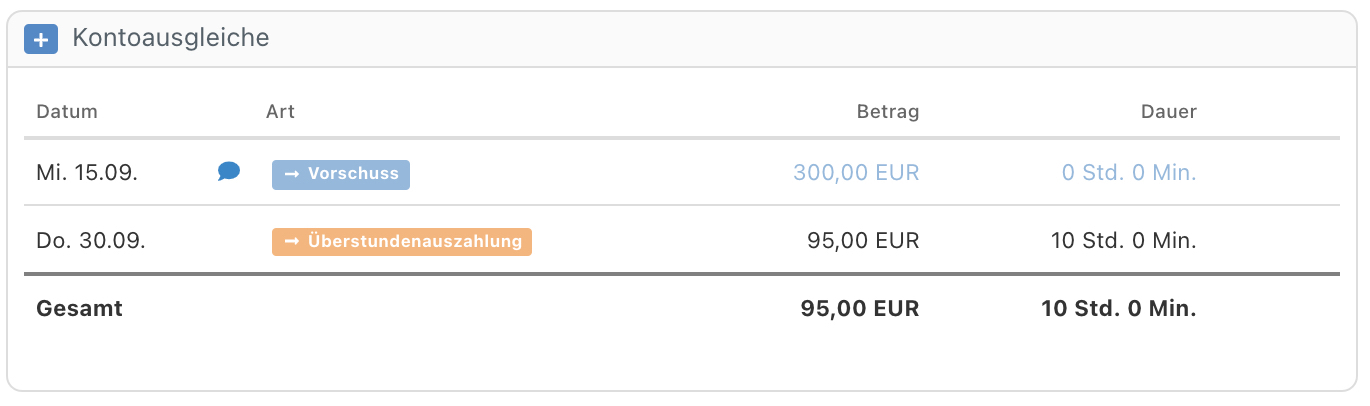The width and height of the screenshot is (1370, 406).
Task: Click the arrow in the Vorschuss badge
Action: [293, 174]
